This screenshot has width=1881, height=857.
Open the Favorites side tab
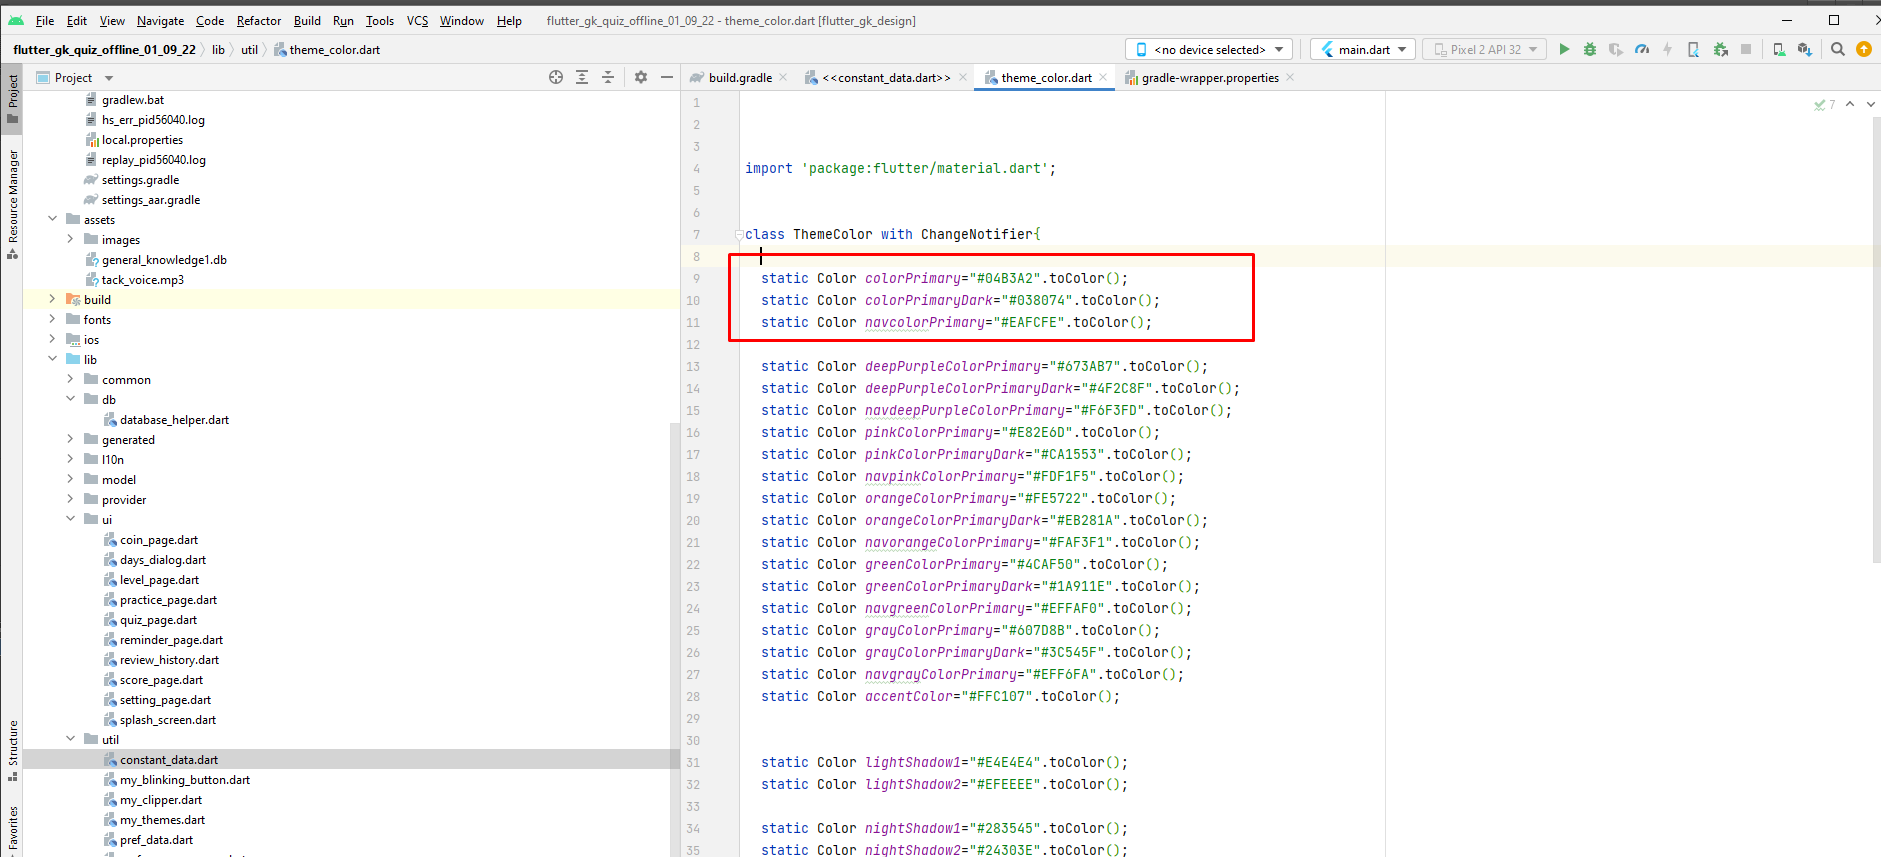coord(12,829)
